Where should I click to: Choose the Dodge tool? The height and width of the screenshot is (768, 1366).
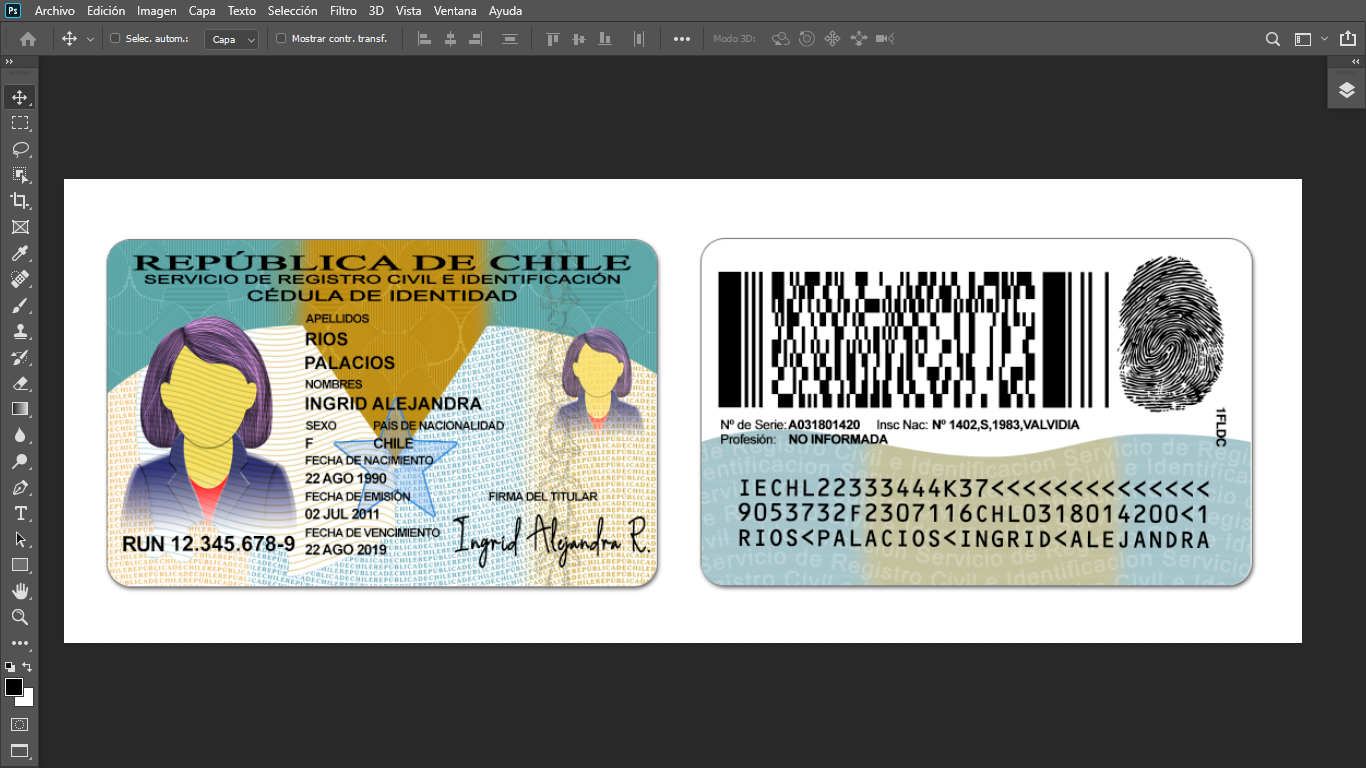click(x=19, y=461)
